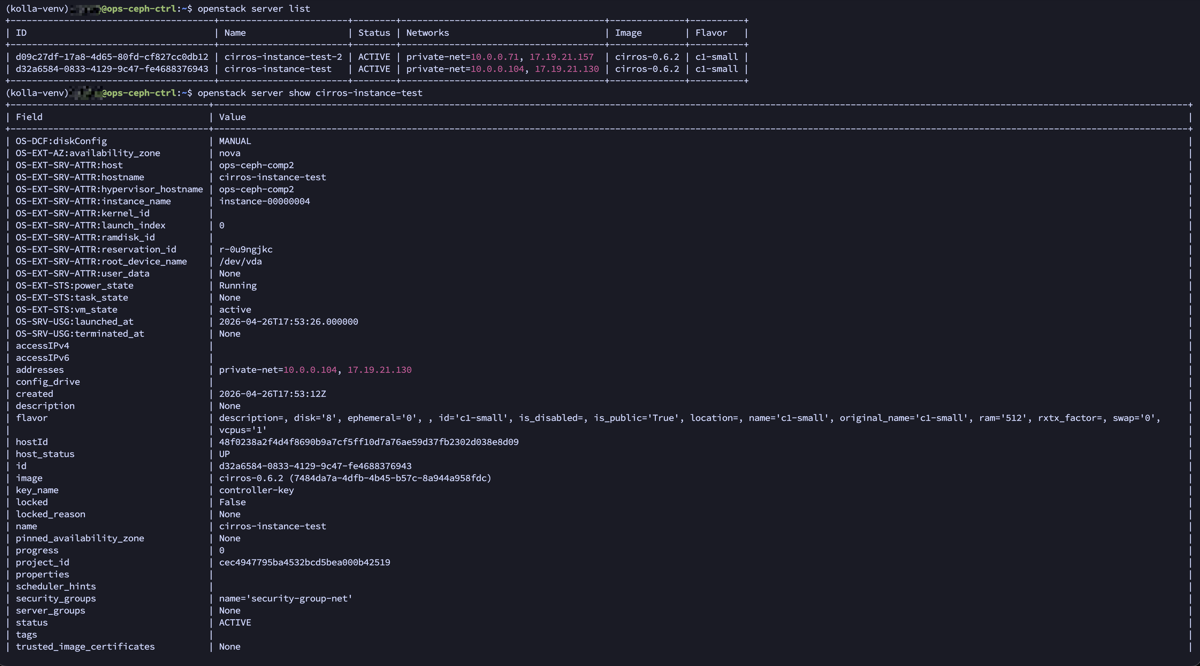Click the security_groups field name
Image resolution: width=1200 pixels, height=666 pixels.
(x=56, y=597)
